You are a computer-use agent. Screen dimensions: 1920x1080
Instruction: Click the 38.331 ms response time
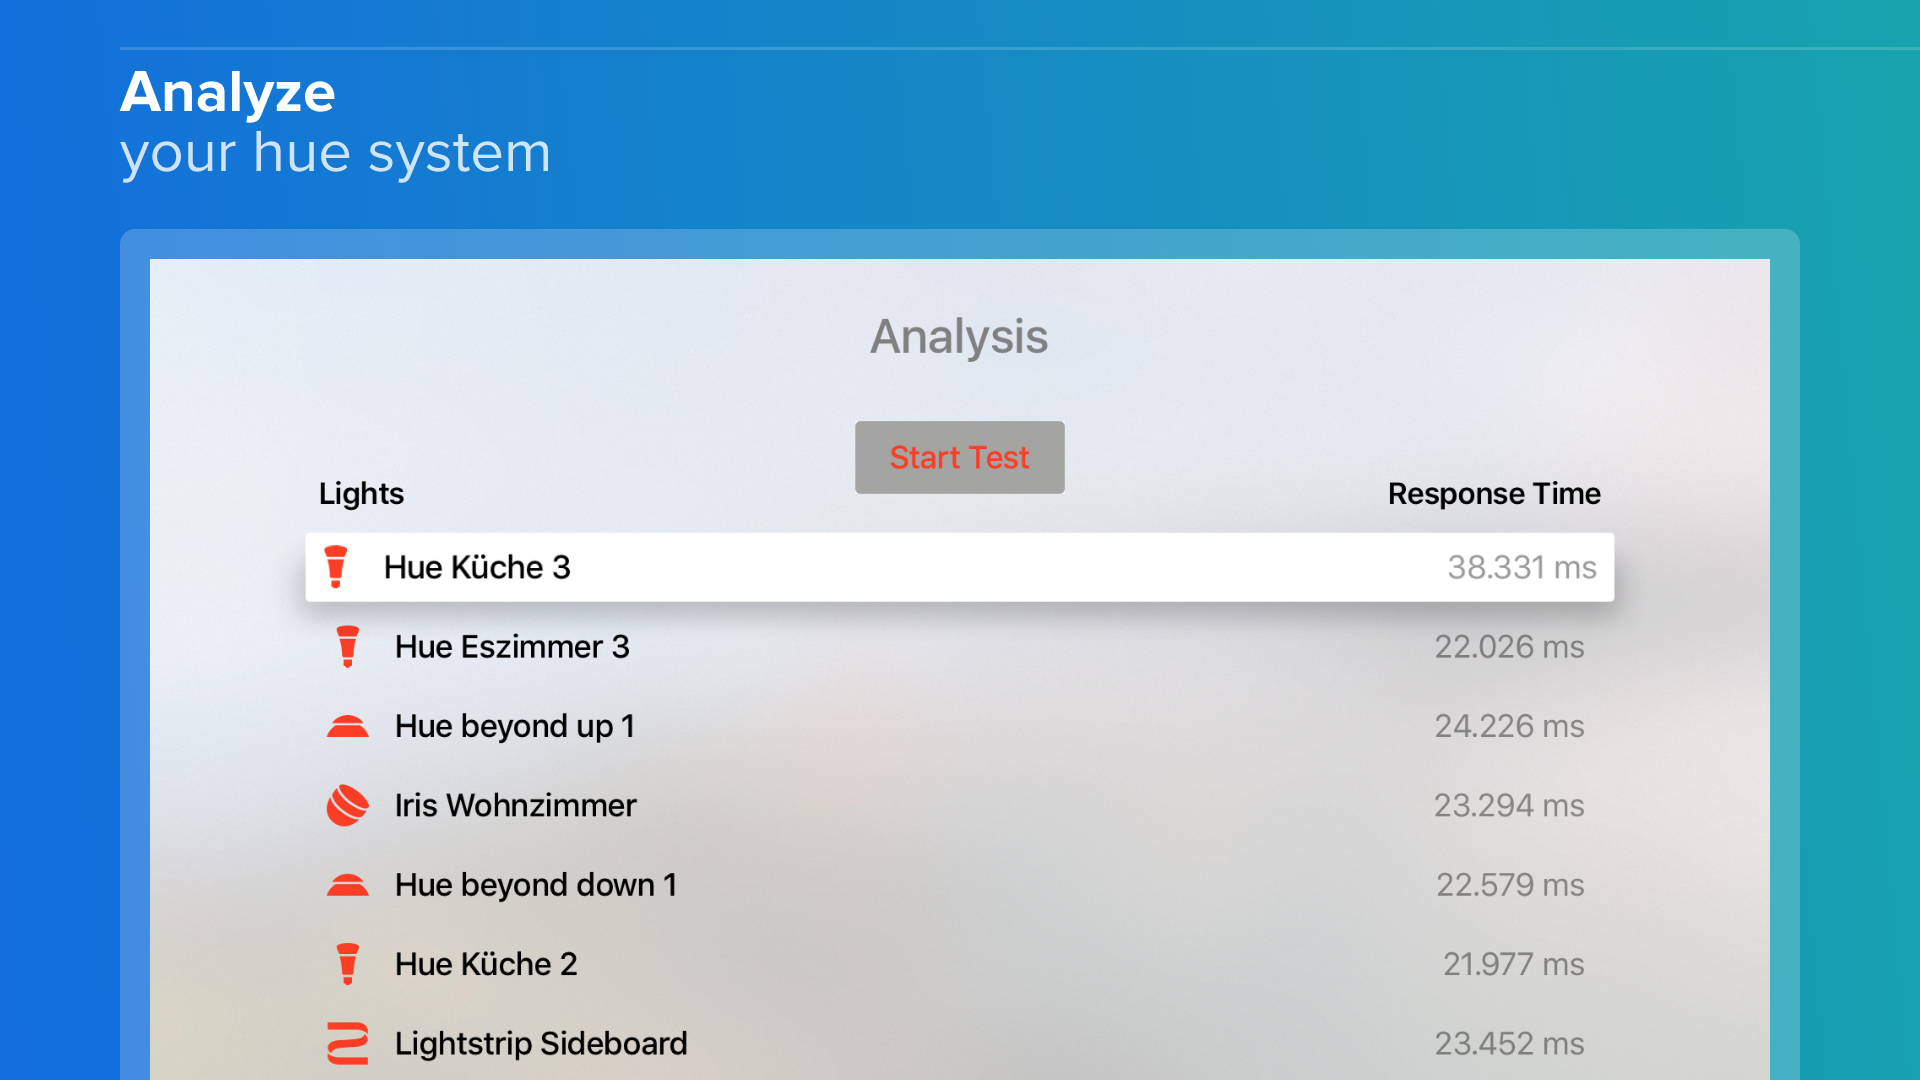[x=1522, y=567]
